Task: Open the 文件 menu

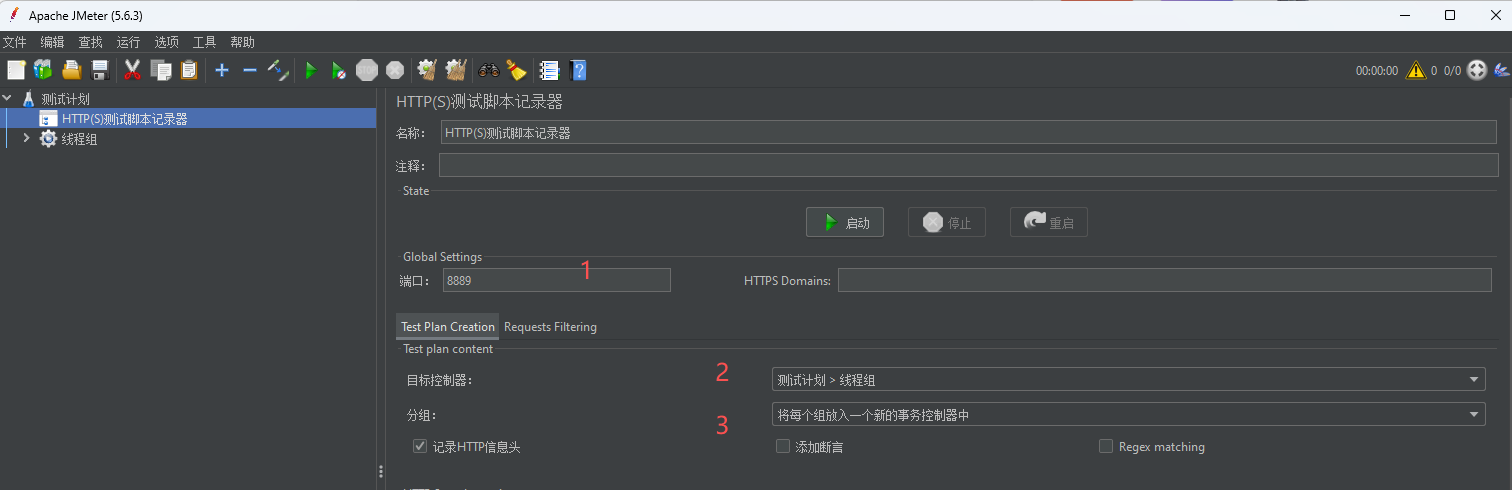Action: [x=14, y=42]
